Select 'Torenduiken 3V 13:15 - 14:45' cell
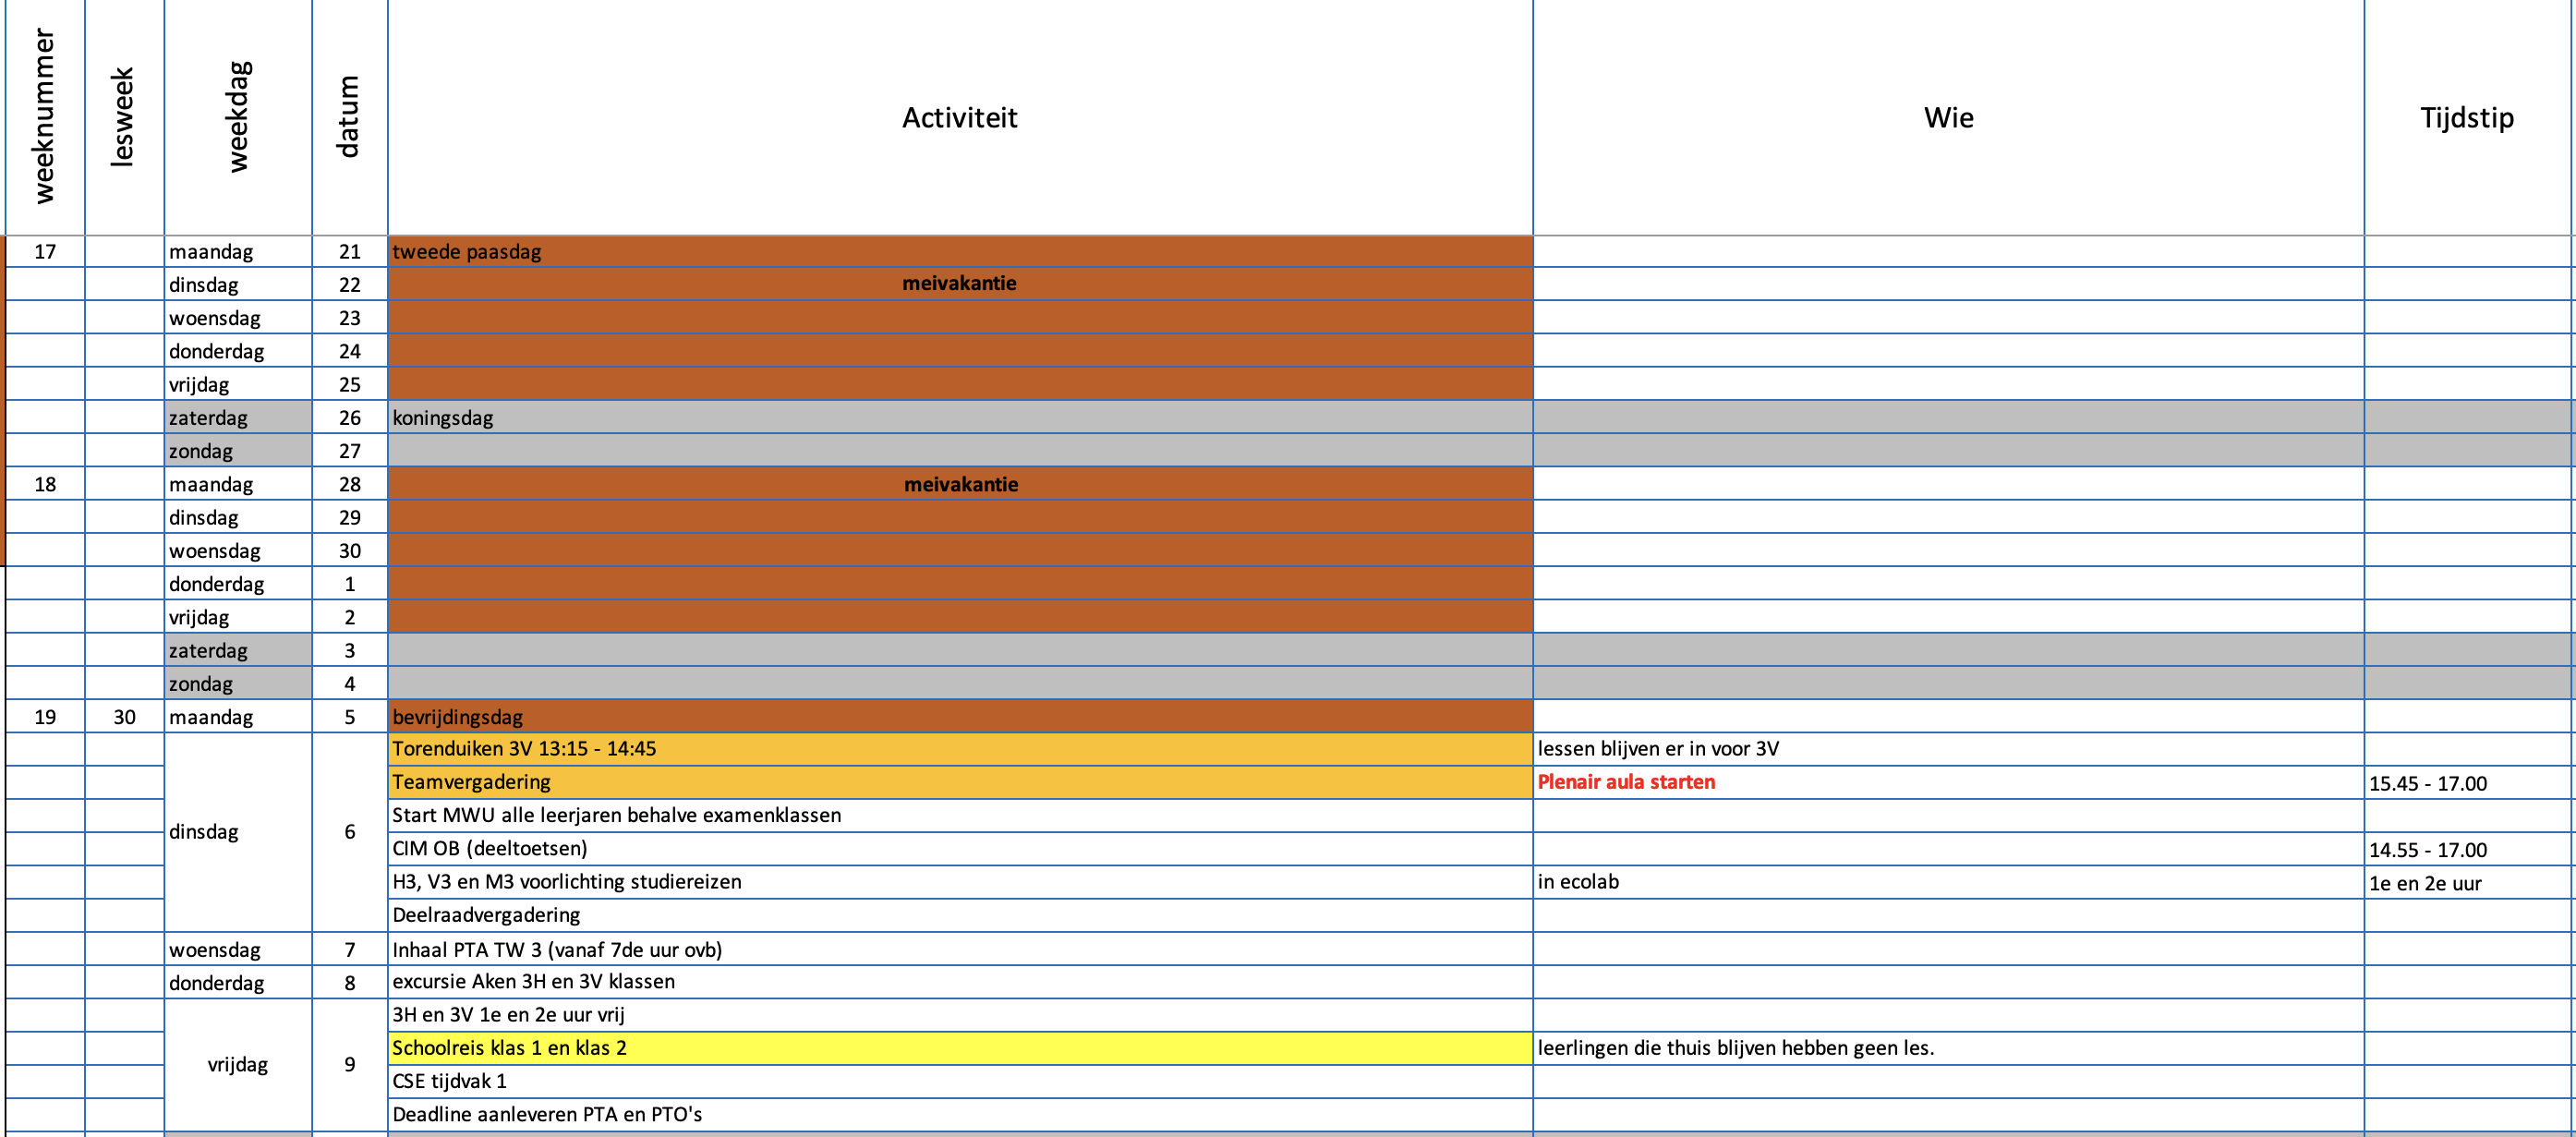The height and width of the screenshot is (1137, 2576). click(960, 749)
